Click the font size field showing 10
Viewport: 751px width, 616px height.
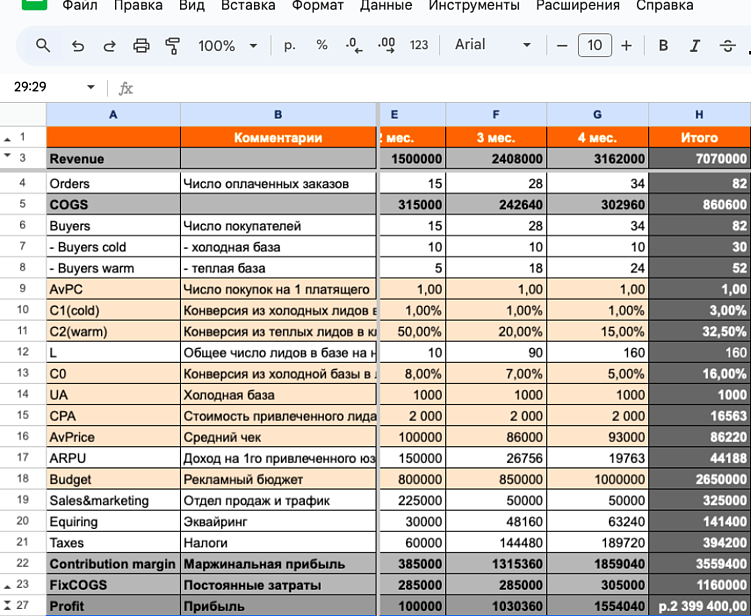tap(594, 46)
